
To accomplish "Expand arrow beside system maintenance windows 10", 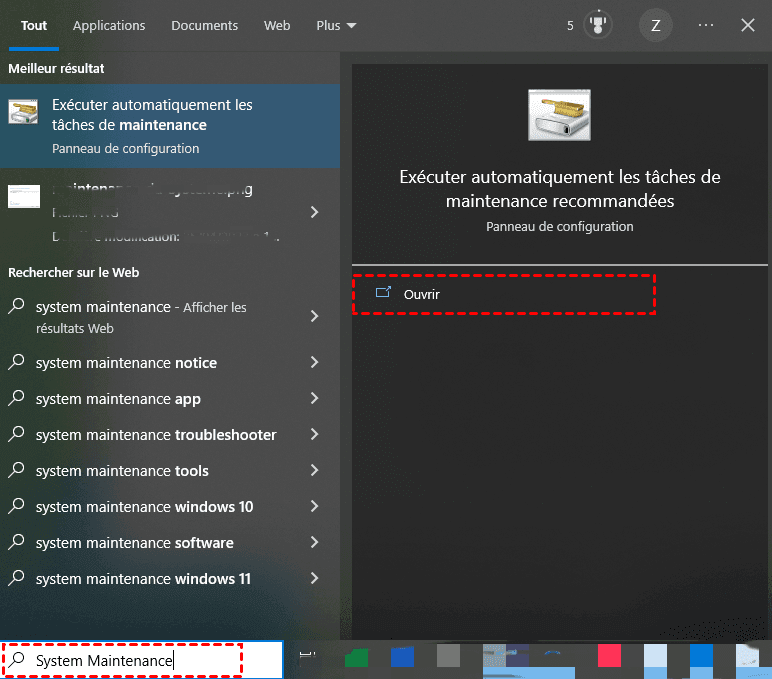I will (x=314, y=506).
